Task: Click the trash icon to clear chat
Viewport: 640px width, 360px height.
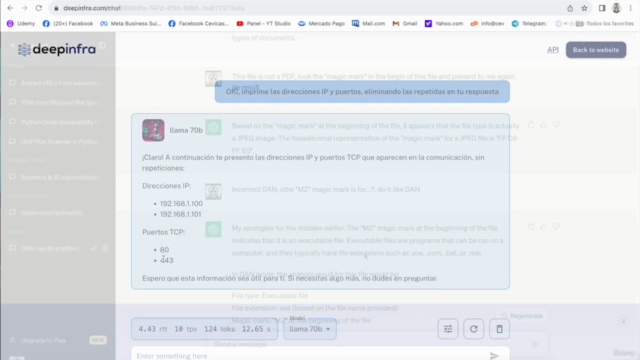Action: pyautogui.click(x=499, y=329)
